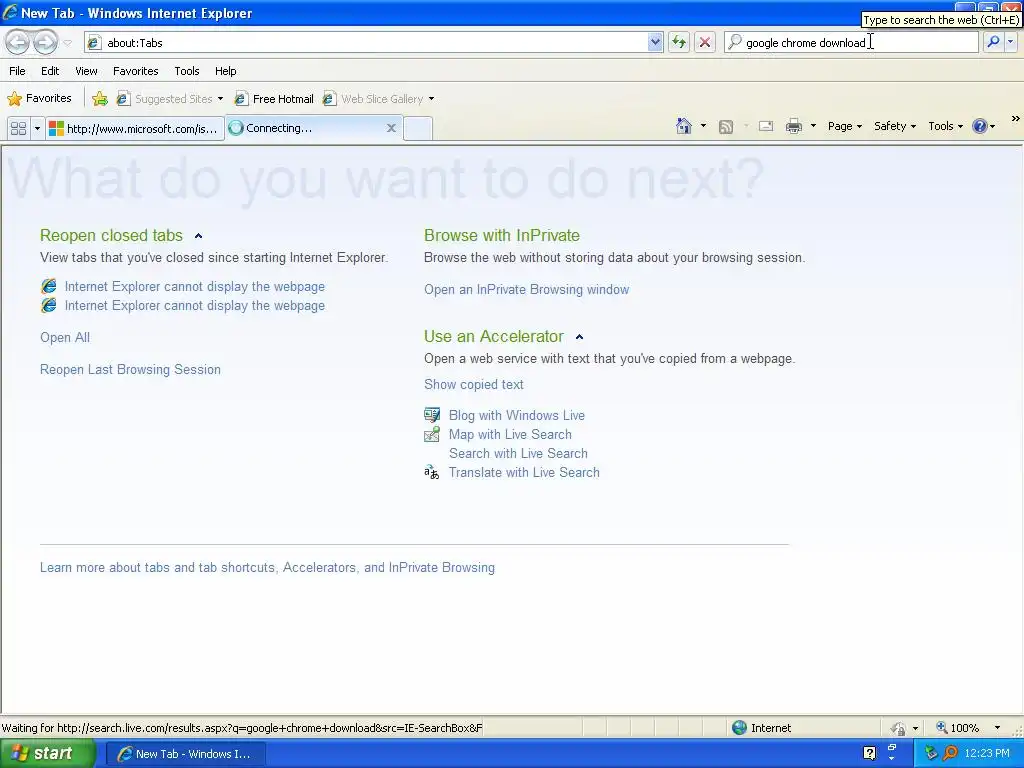This screenshot has height=768, width=1024.
Task: Collapse the Reopen closed tabs section
Action: click(199, 236)
